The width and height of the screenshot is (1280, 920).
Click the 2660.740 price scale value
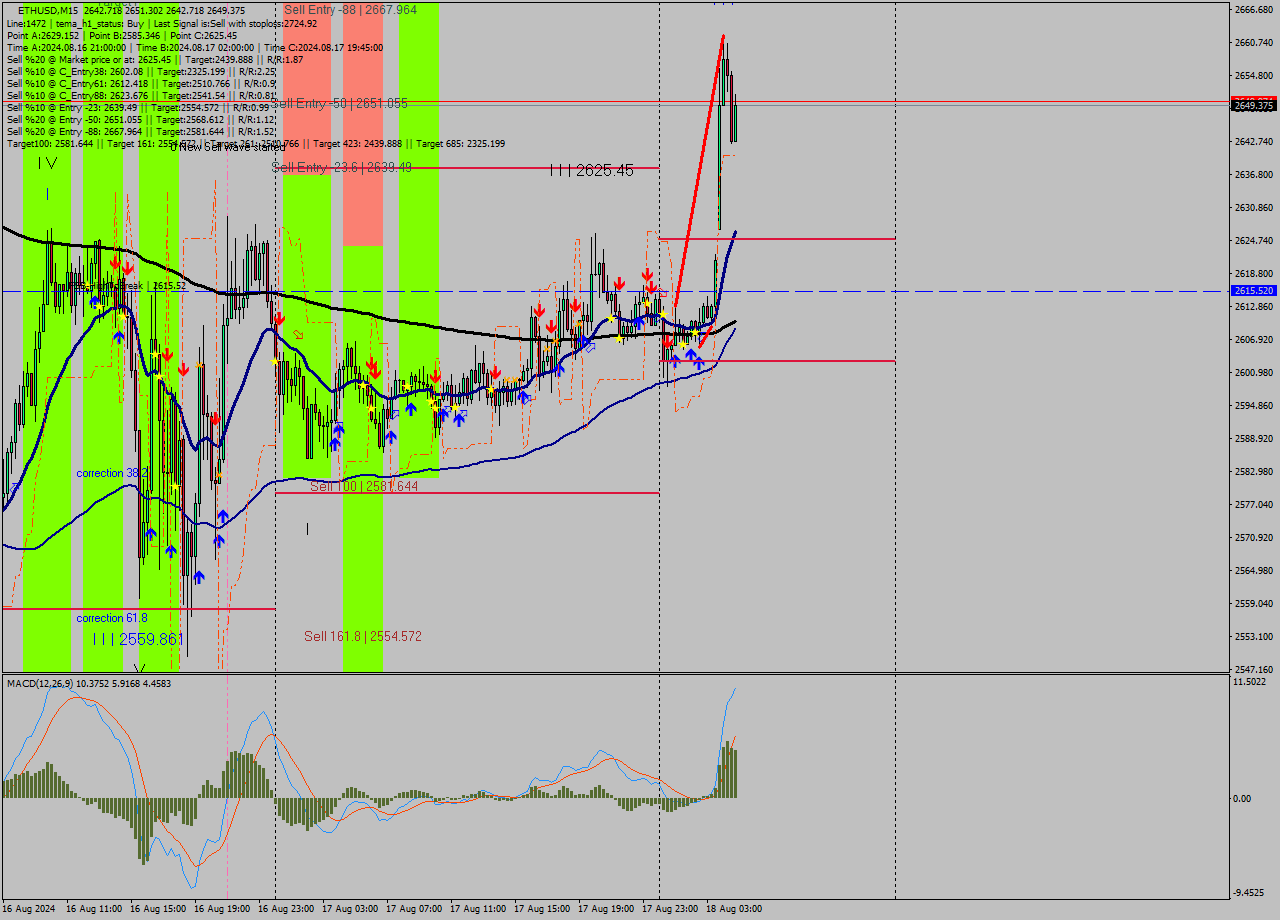[1254, 43]
